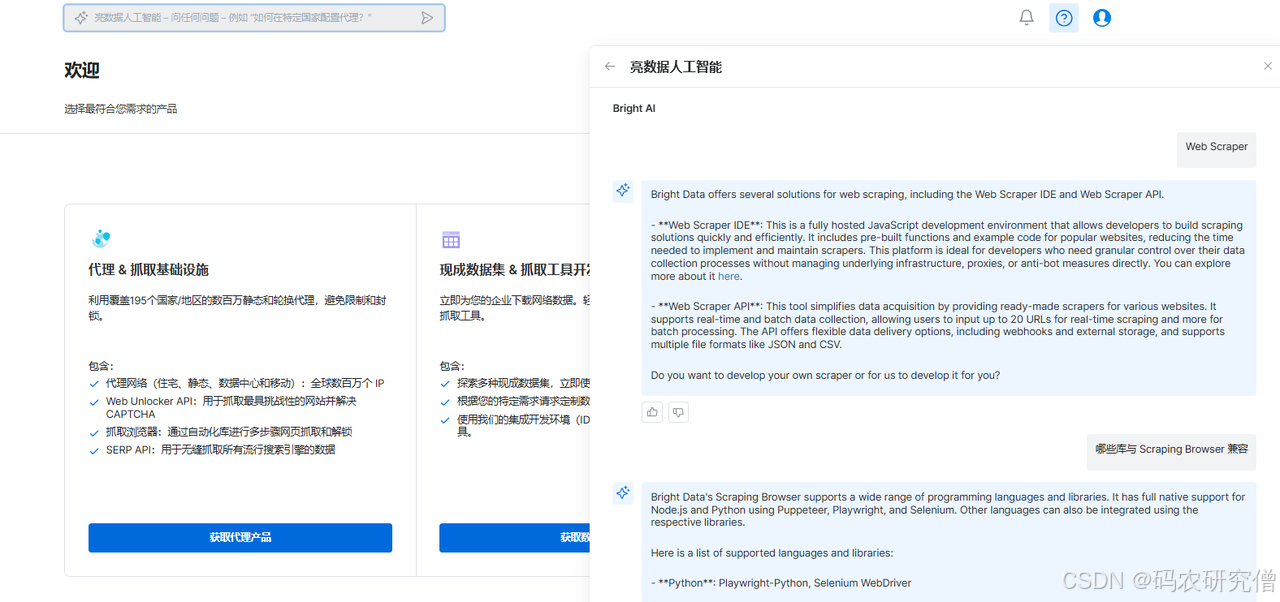This screenshot has width=1280, height=602.
Task: Click the checkmark beside 代理网络
Action: coord(95,384)
